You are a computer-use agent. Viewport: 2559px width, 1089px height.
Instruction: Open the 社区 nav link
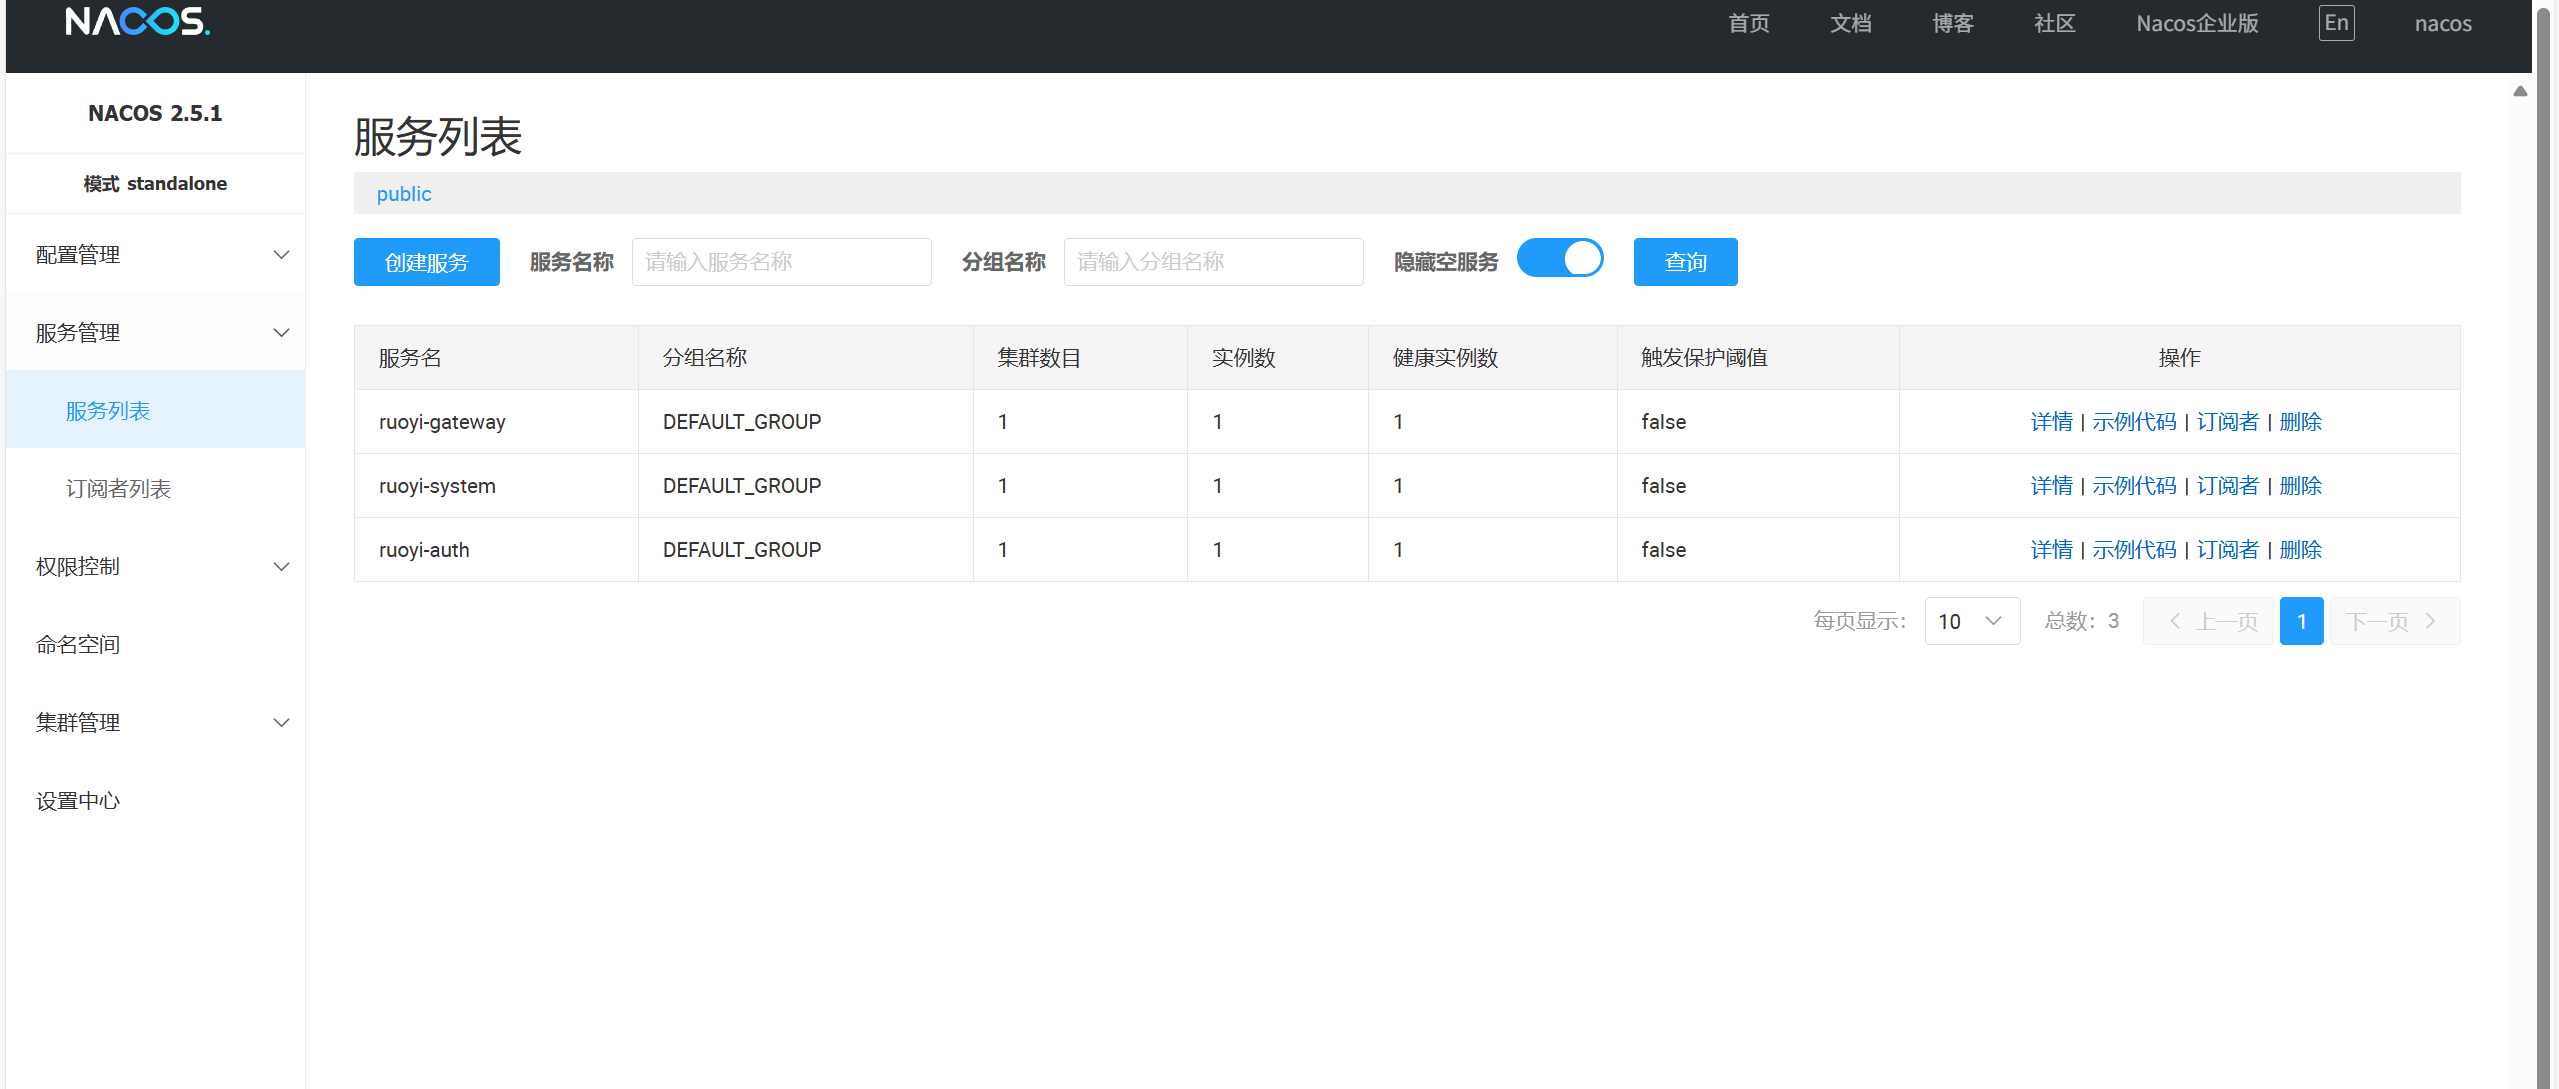(2055, 23)
